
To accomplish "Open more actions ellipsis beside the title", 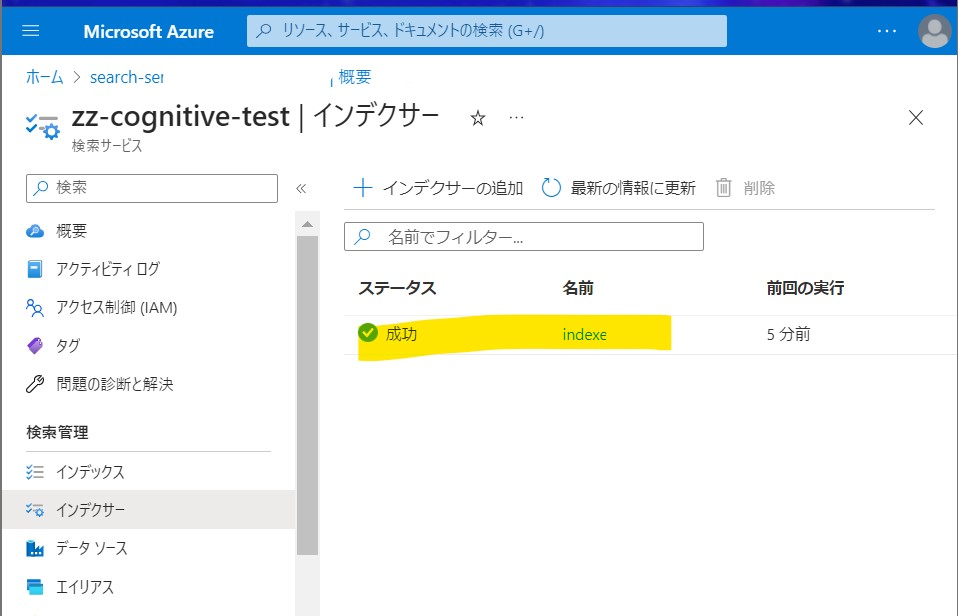I will point(516,117).
